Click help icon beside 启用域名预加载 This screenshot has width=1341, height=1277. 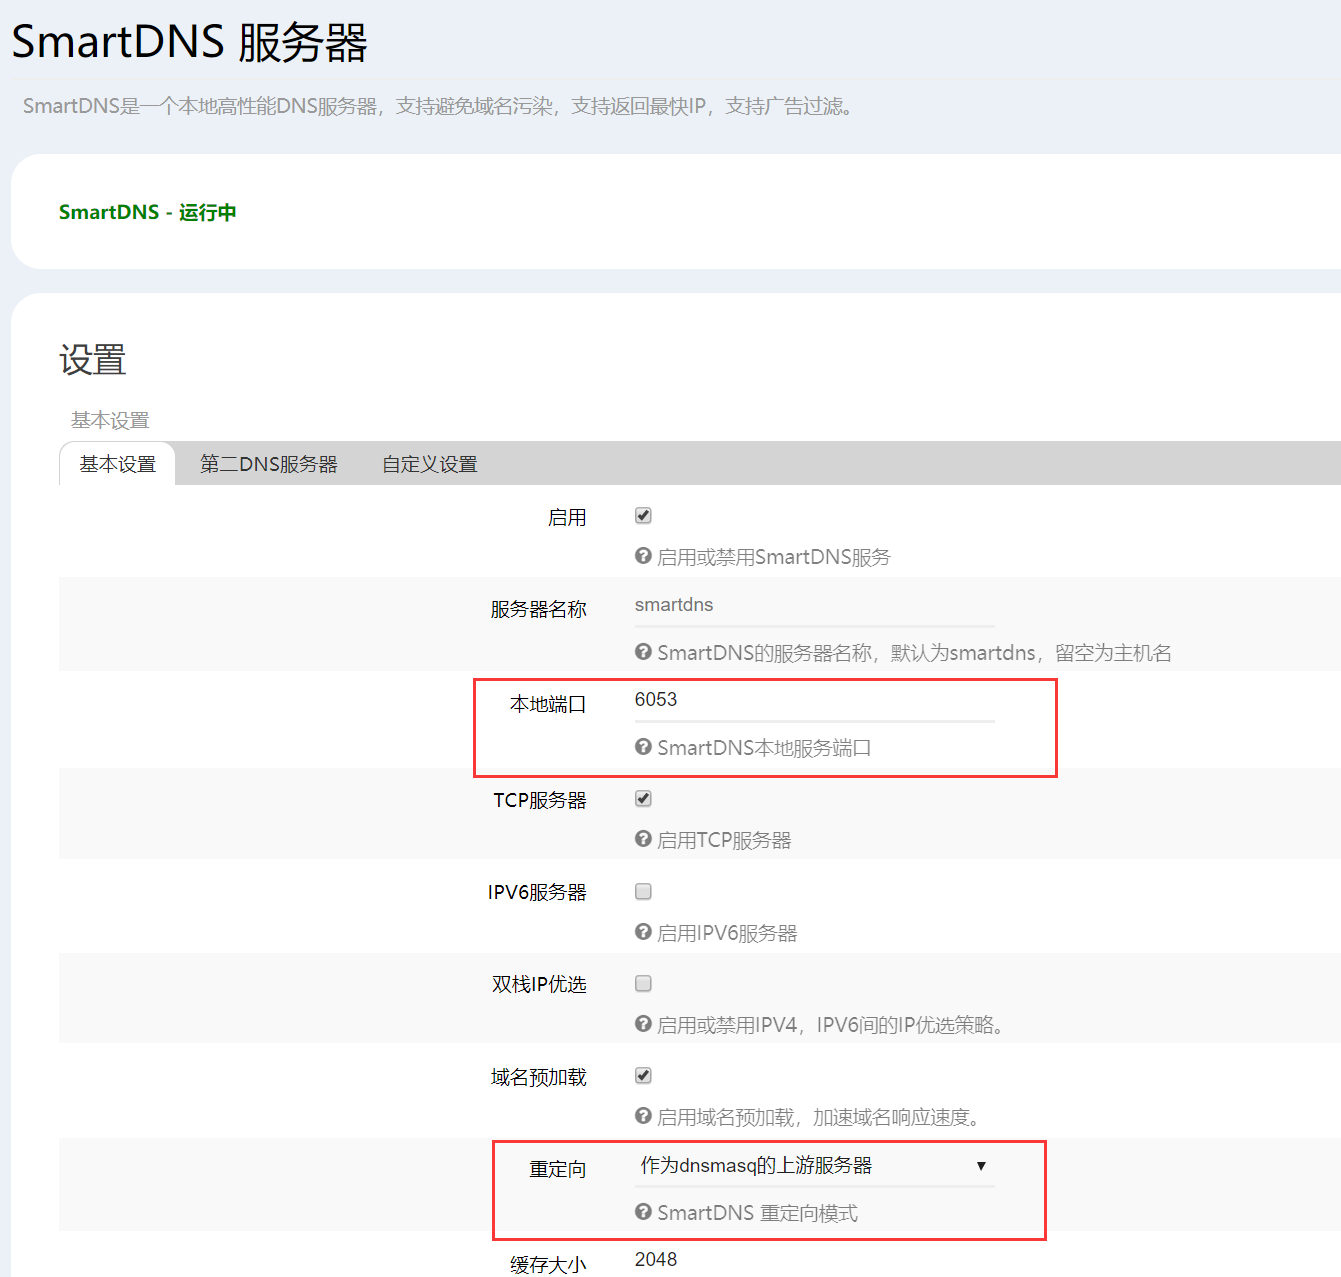tap(643, 1116)
